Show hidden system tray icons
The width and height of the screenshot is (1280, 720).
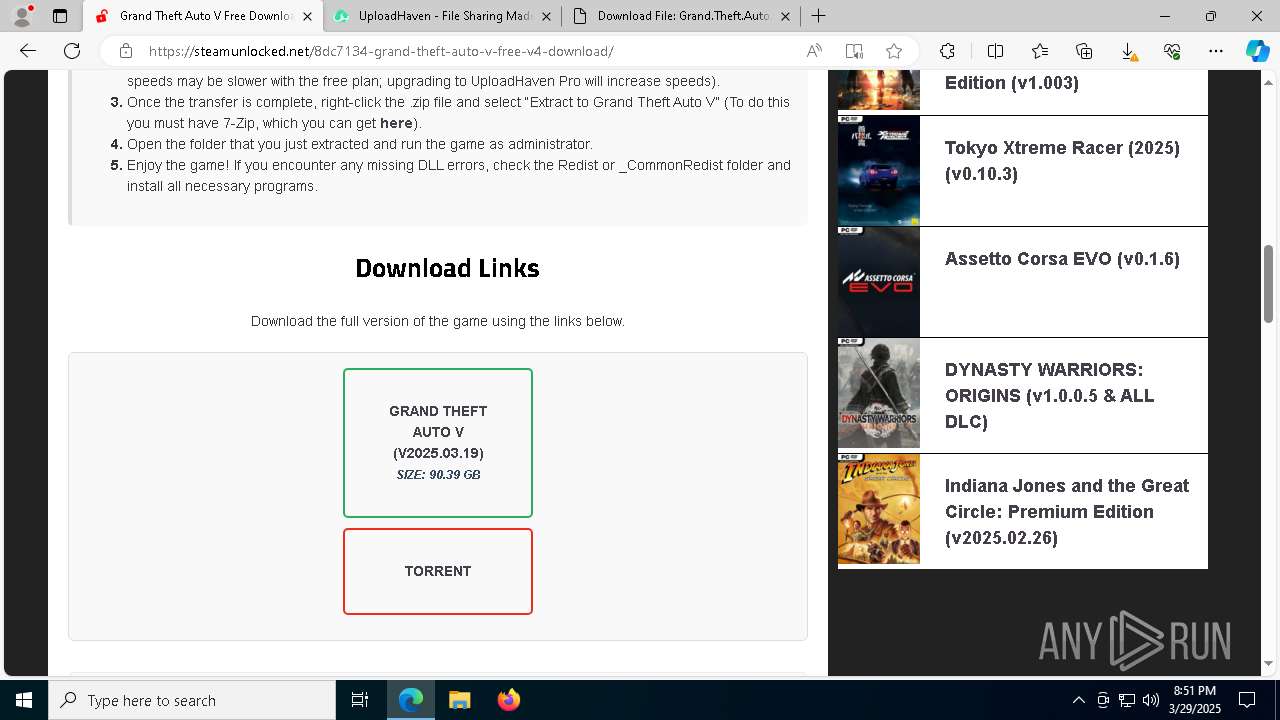[x=1078, y=700]
